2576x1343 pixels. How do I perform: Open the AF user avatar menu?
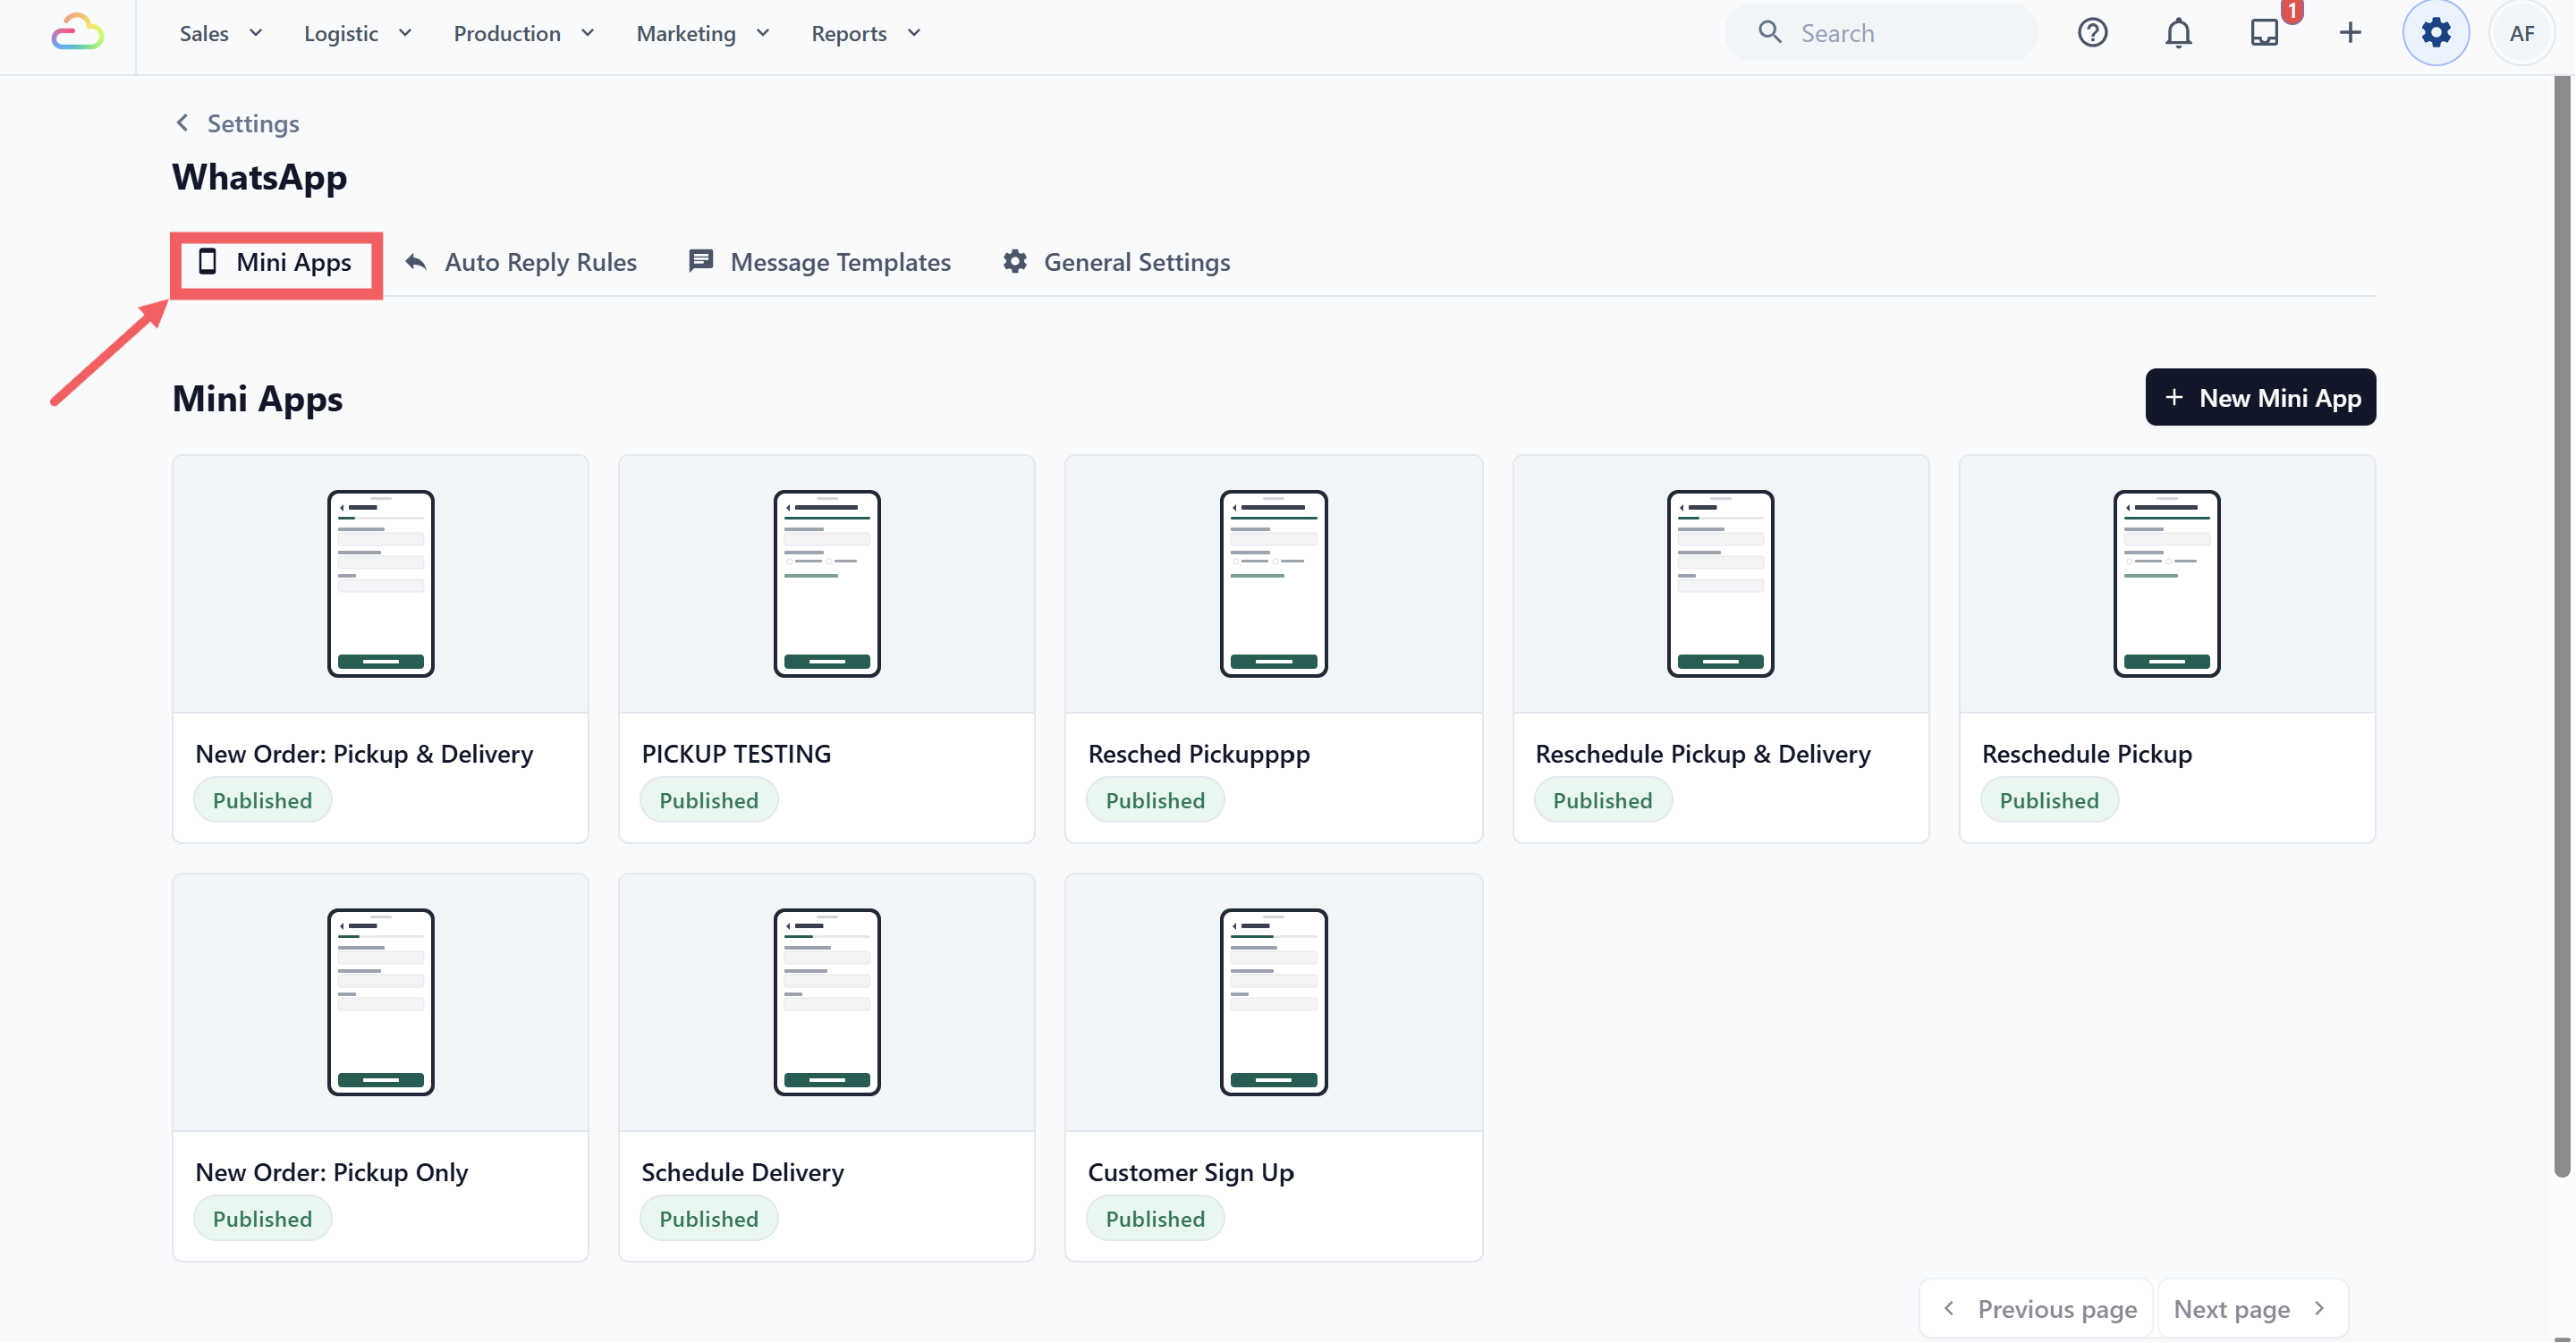(2521, 33)
